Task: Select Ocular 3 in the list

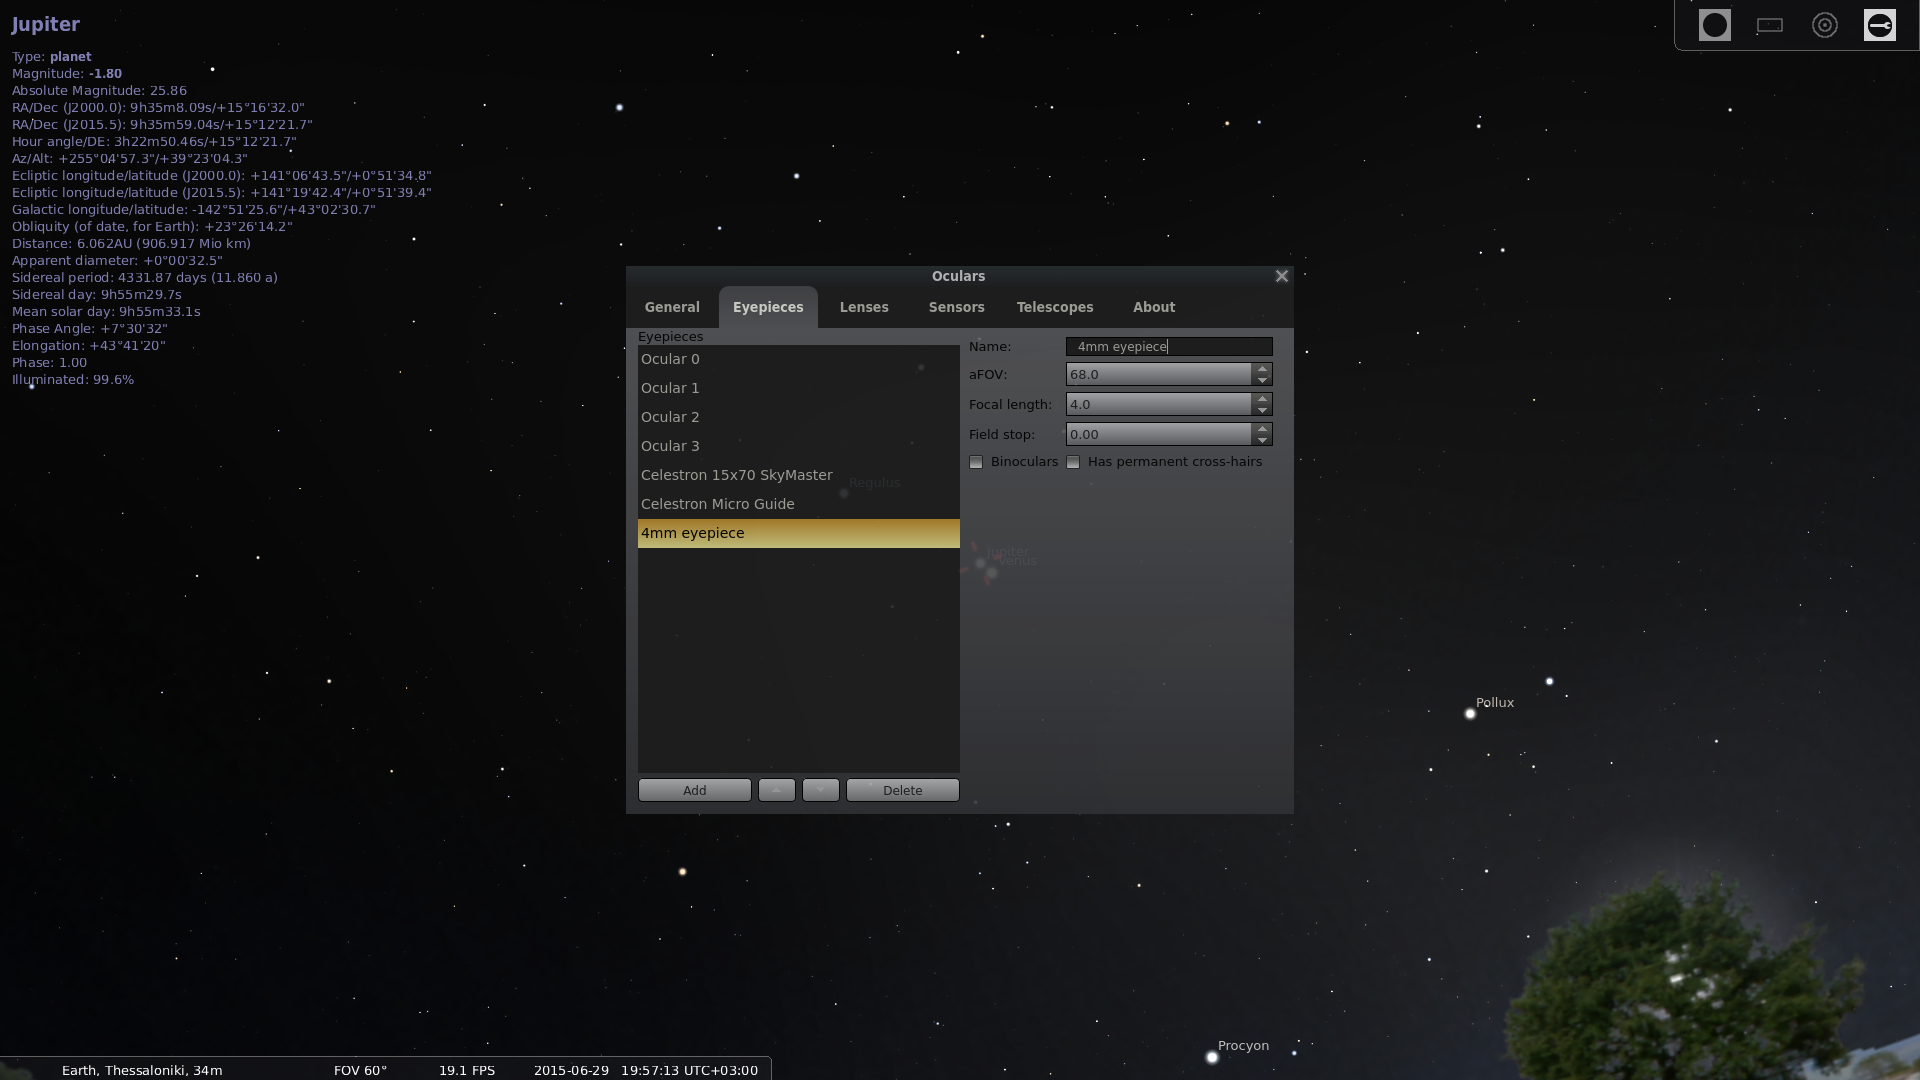Action: [798, 446]
